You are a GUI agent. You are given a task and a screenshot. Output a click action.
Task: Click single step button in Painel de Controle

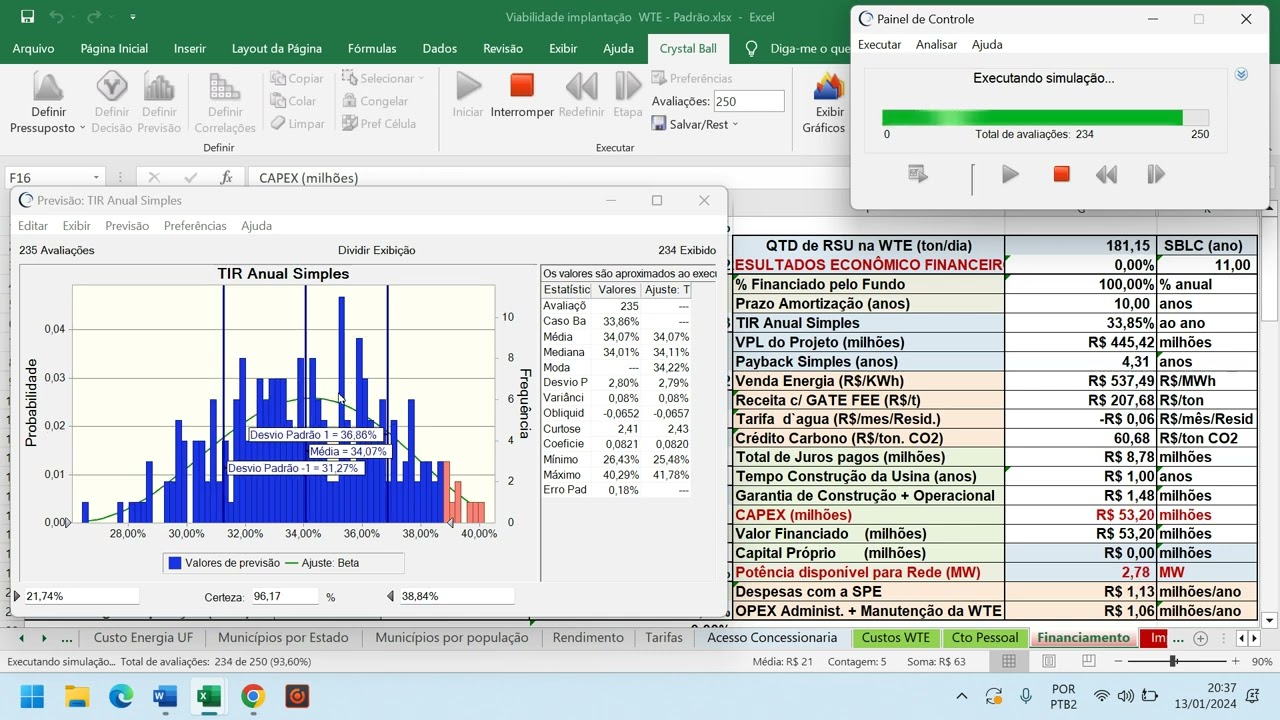1156,174
